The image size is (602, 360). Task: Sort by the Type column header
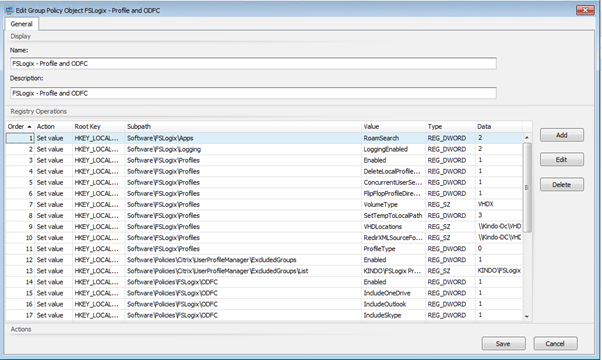point(450,126)
